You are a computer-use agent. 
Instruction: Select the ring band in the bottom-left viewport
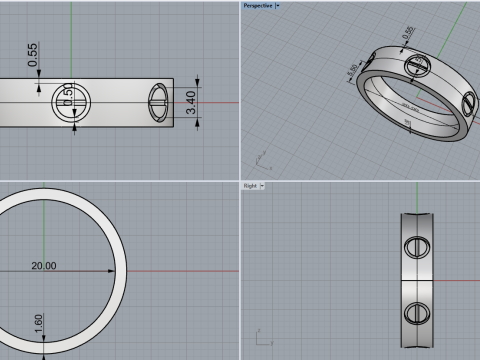pyautogui.click(x=120, y=271)
